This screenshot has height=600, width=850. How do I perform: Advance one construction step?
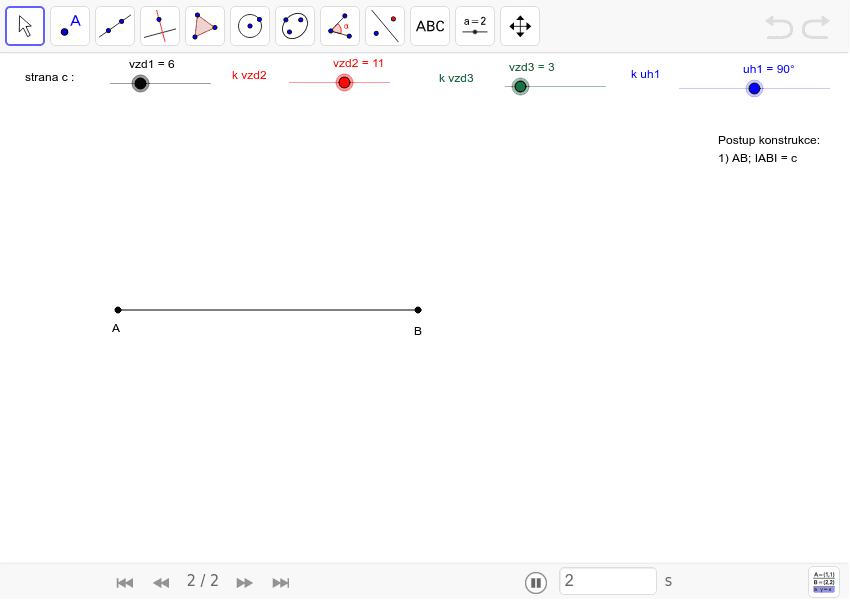[244, 583]
